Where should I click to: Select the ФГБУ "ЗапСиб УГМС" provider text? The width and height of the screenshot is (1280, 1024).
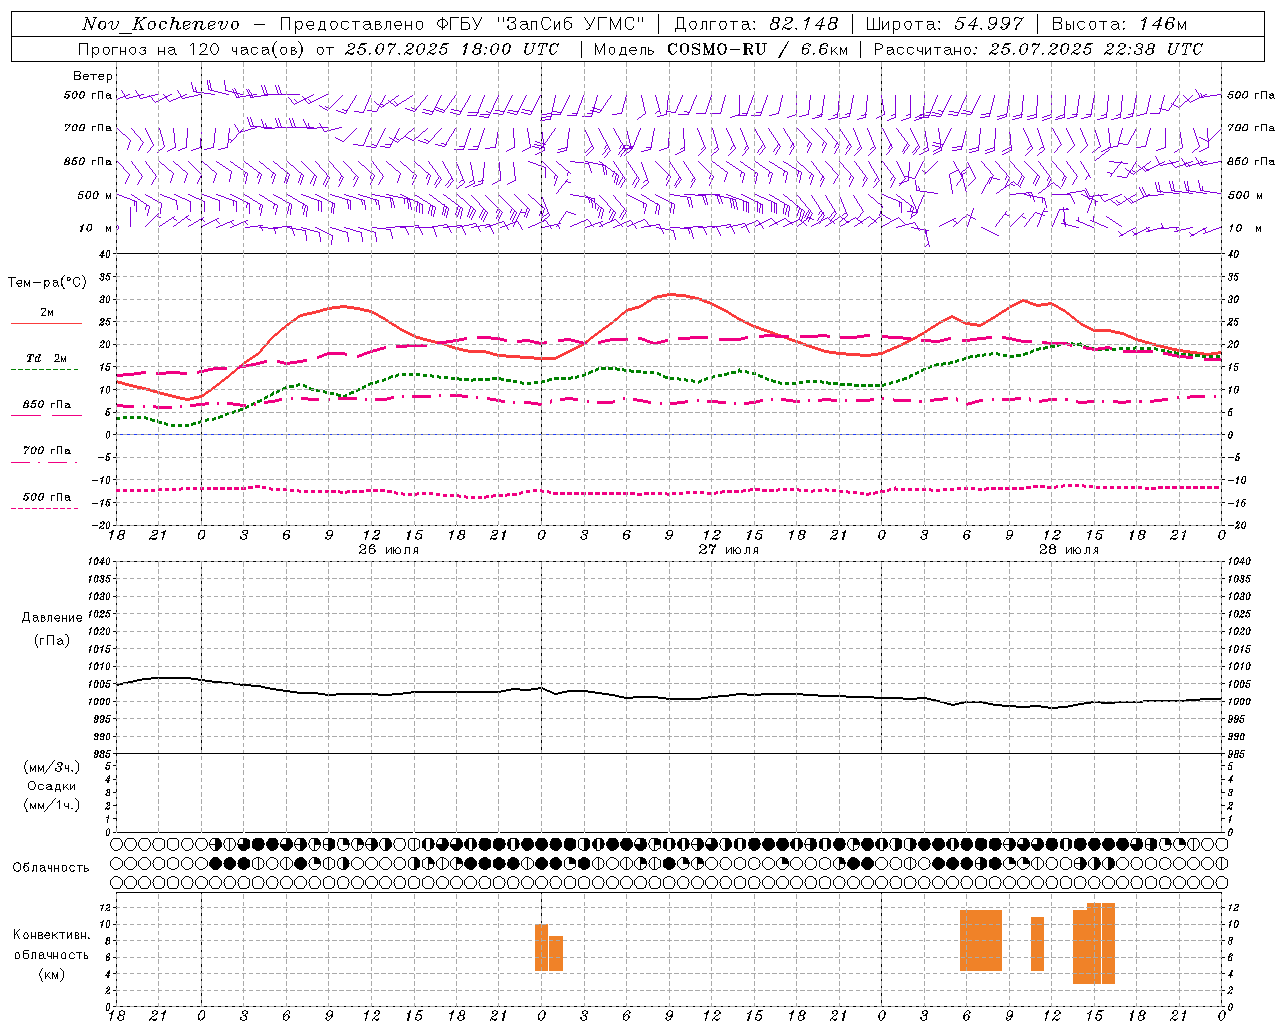tap(541, 24)
